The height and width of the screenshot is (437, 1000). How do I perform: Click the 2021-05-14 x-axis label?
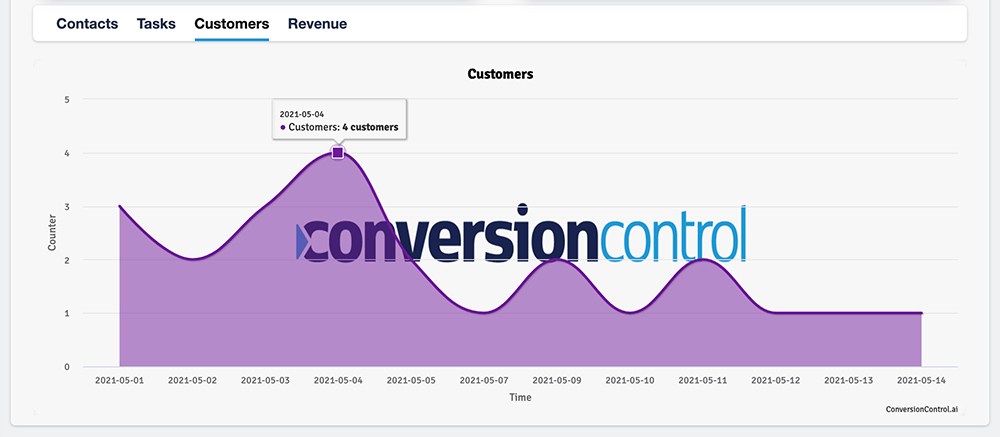(921, 381)
